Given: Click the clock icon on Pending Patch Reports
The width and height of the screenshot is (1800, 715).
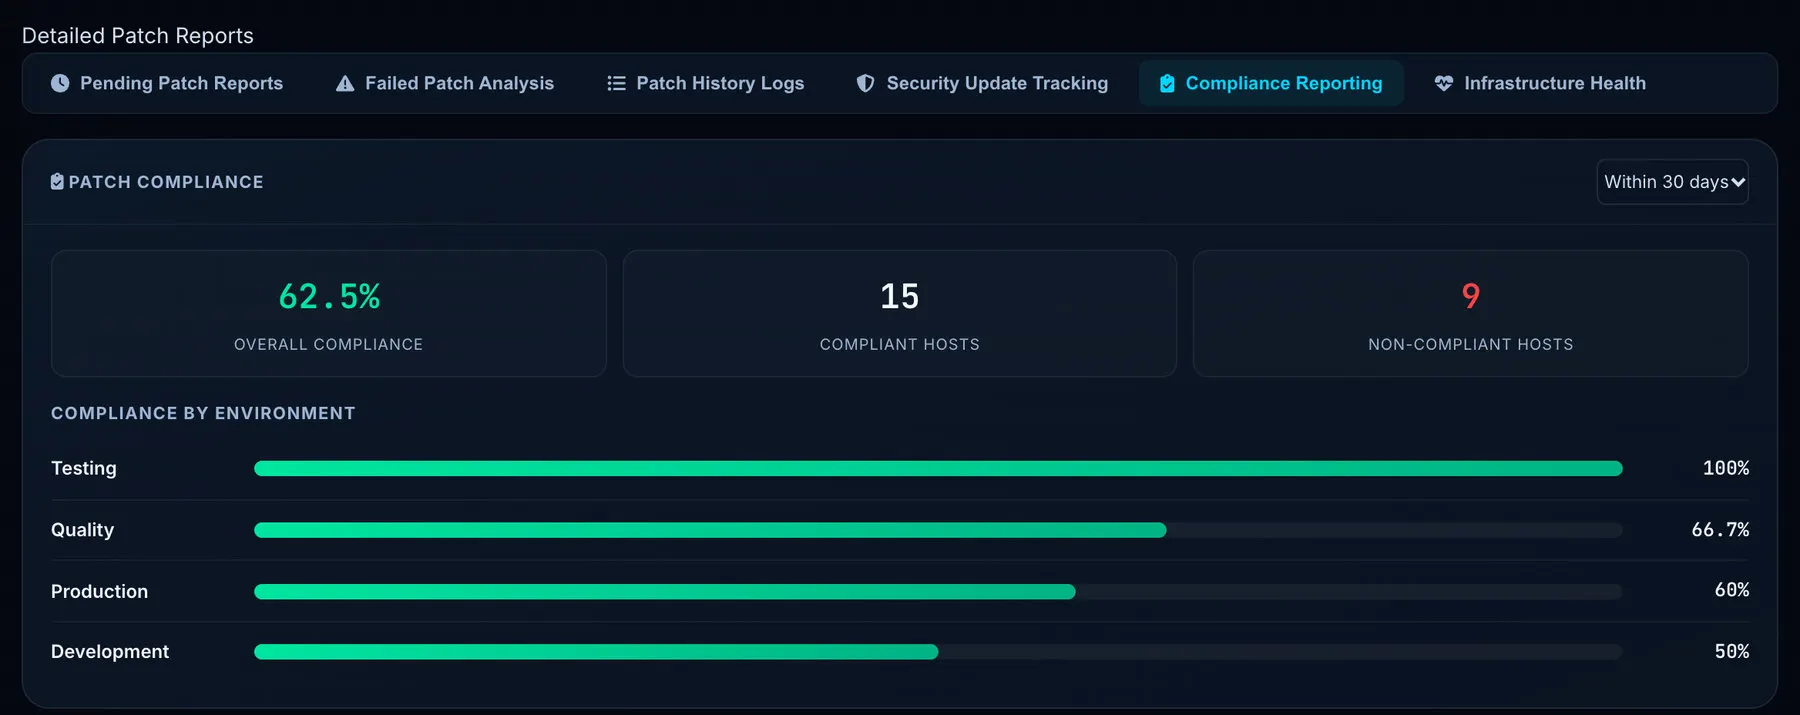Looking at the screenshot, I should coord(60,83).
